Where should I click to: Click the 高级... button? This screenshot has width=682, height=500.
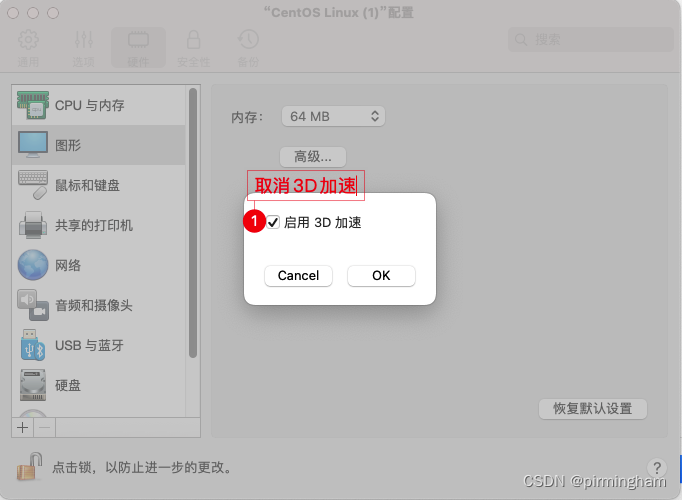coord(313,157)
